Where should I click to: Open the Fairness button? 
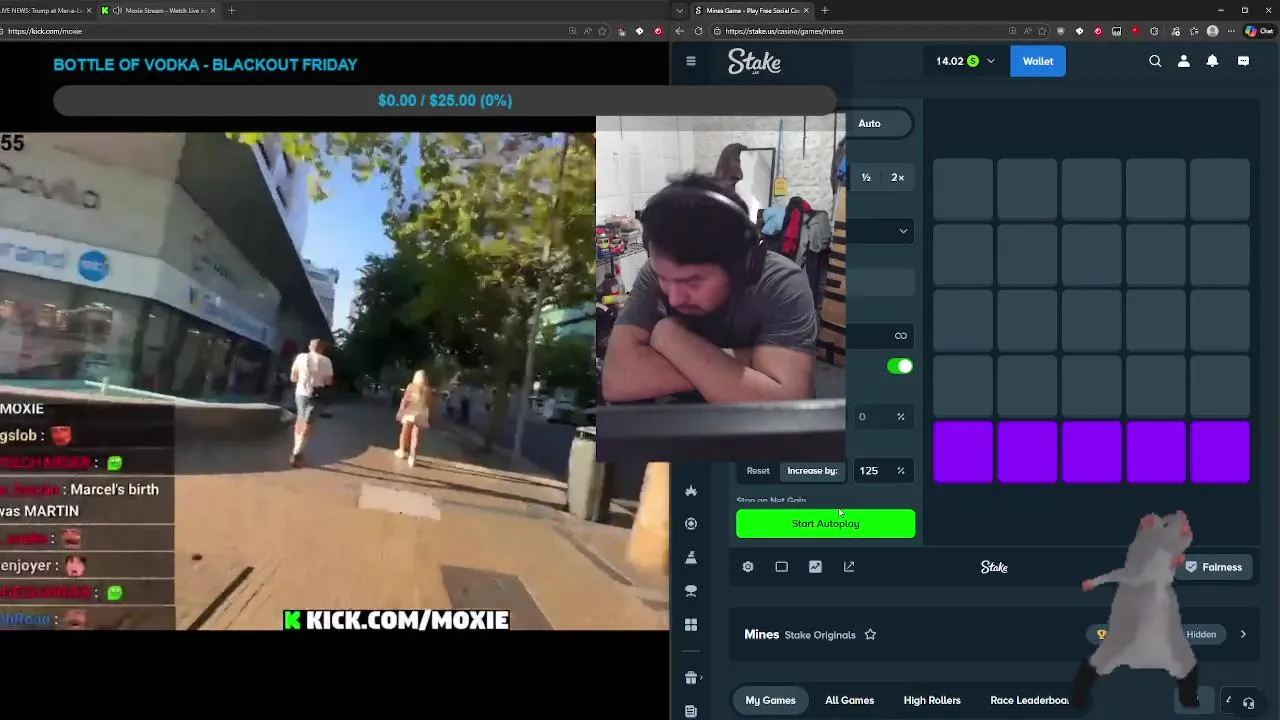click(x=1213, y=567)
